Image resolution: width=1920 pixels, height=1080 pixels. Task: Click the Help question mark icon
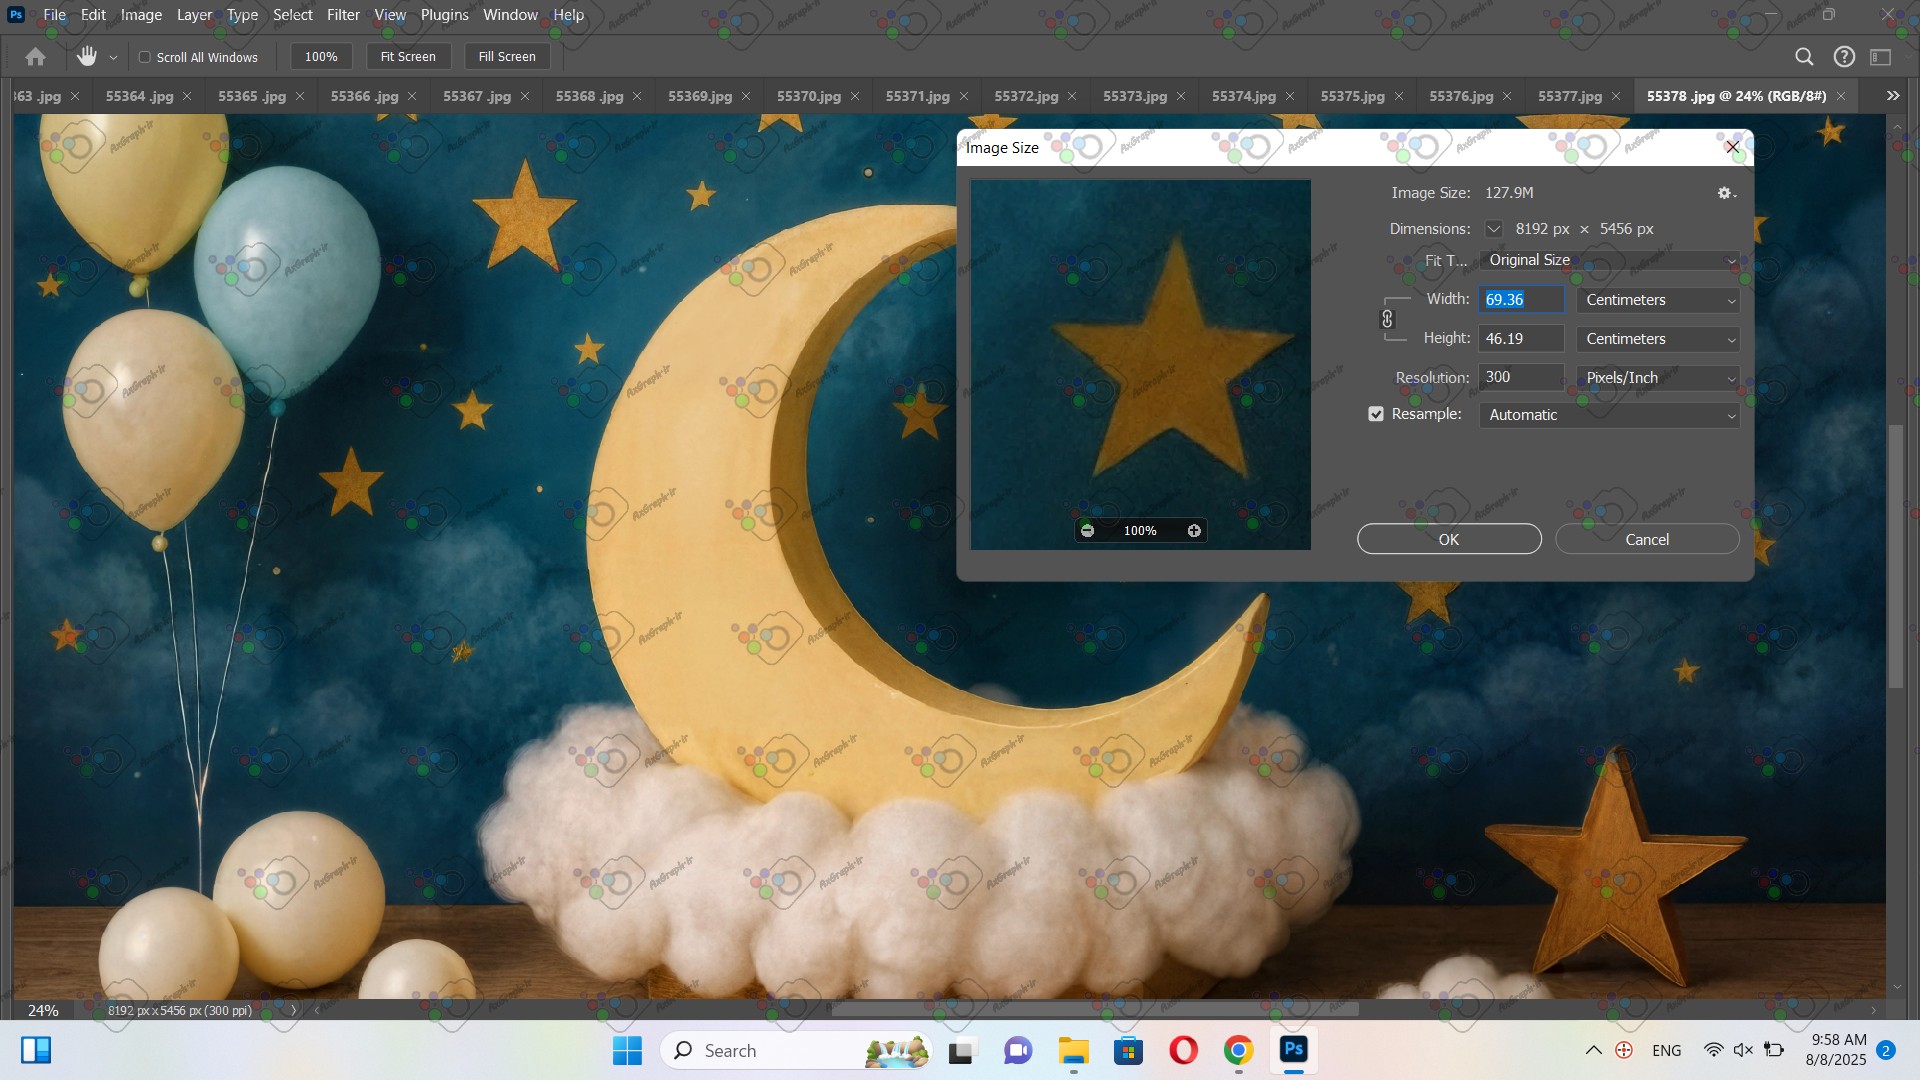pyautogui.click(x=1844, y=57)
